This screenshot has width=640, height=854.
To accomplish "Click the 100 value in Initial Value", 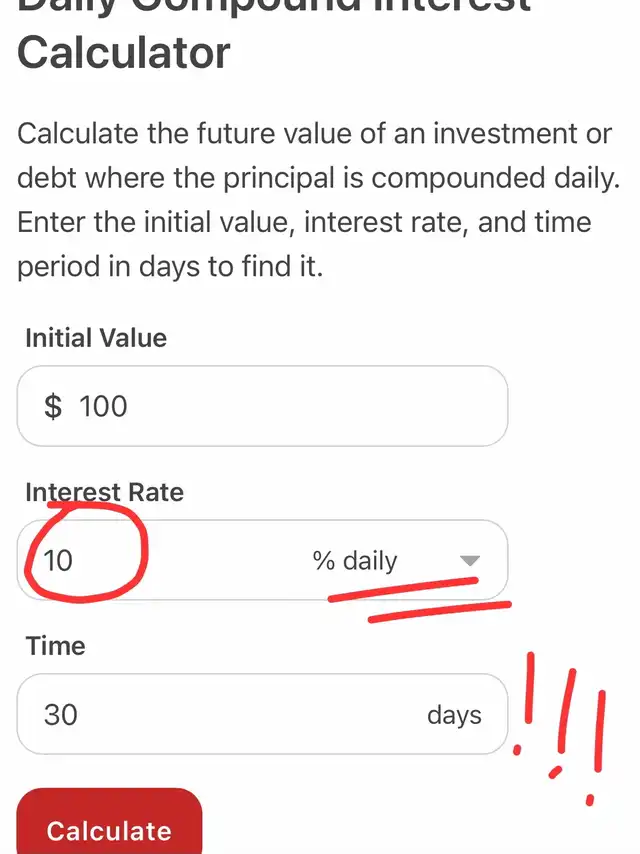I will (x=104, y=406).
